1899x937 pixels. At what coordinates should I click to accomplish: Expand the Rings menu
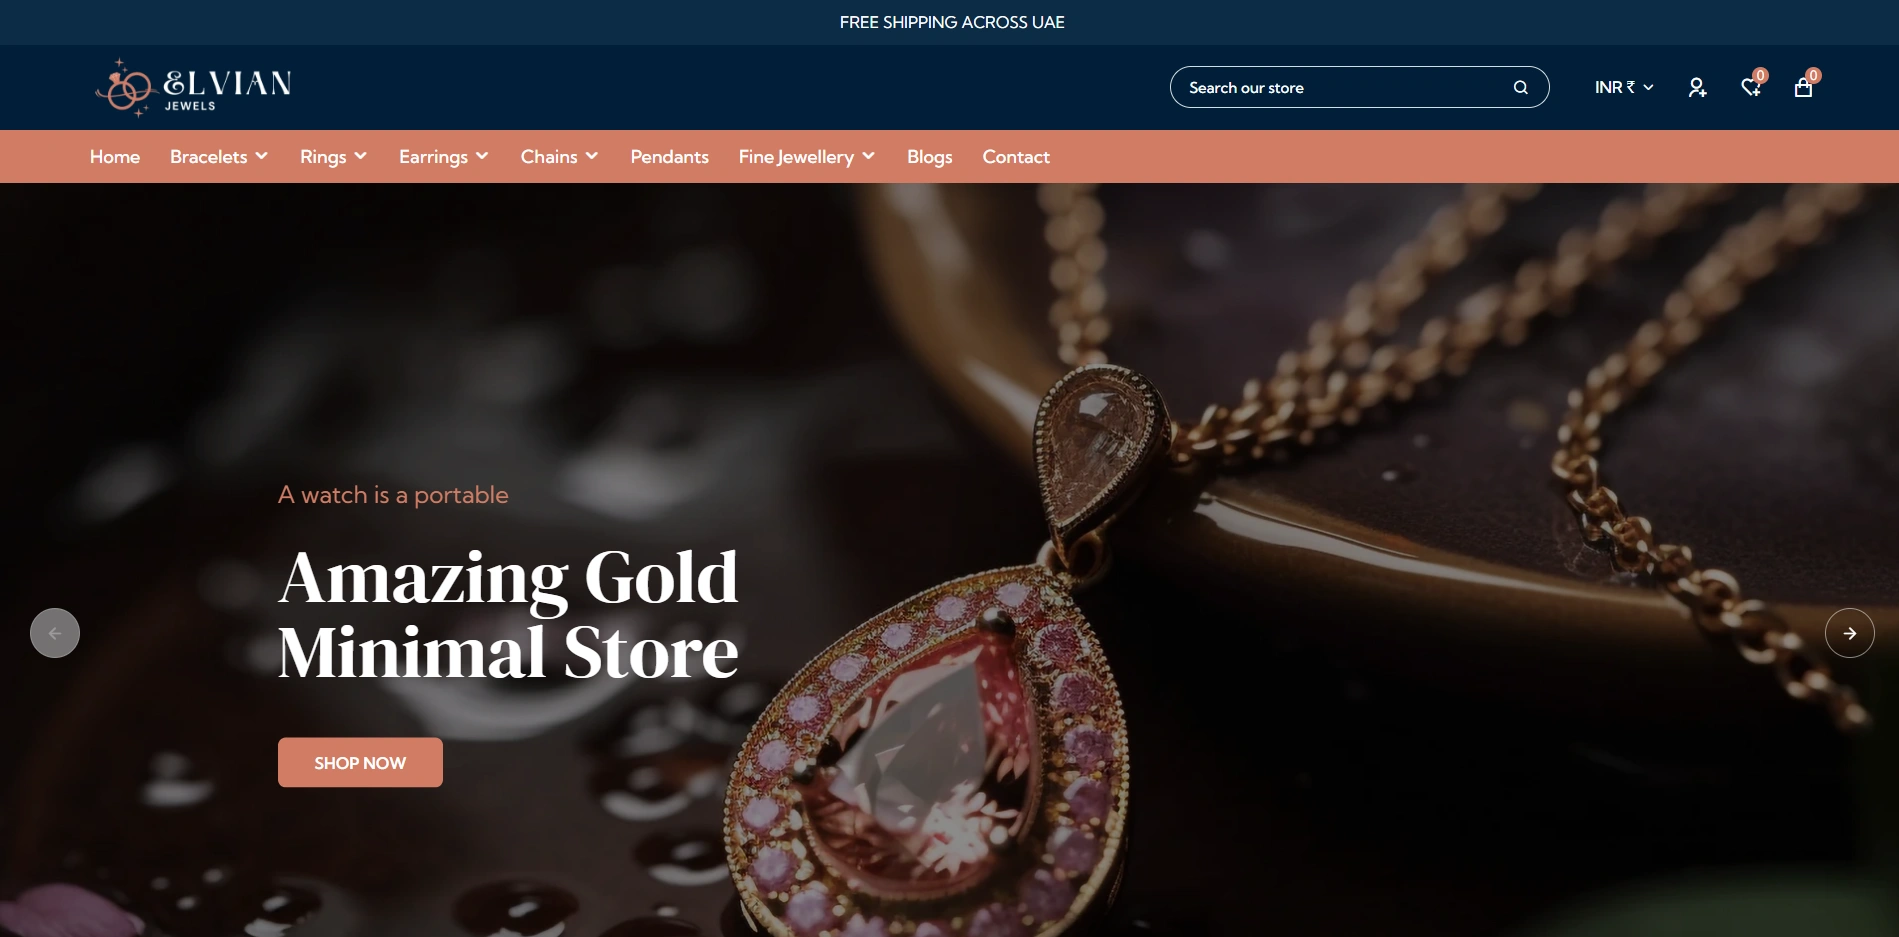click(x=334, y=157)
